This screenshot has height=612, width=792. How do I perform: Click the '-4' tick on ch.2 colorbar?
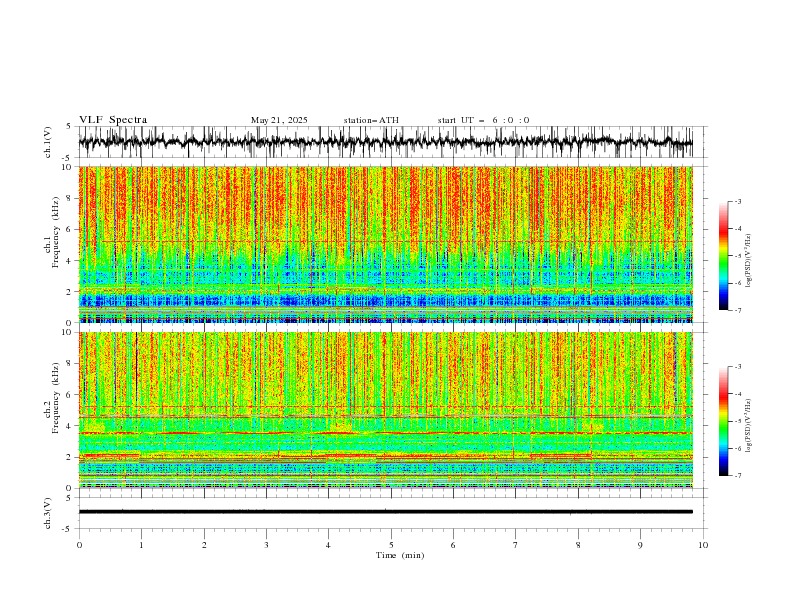coord(738,394)
